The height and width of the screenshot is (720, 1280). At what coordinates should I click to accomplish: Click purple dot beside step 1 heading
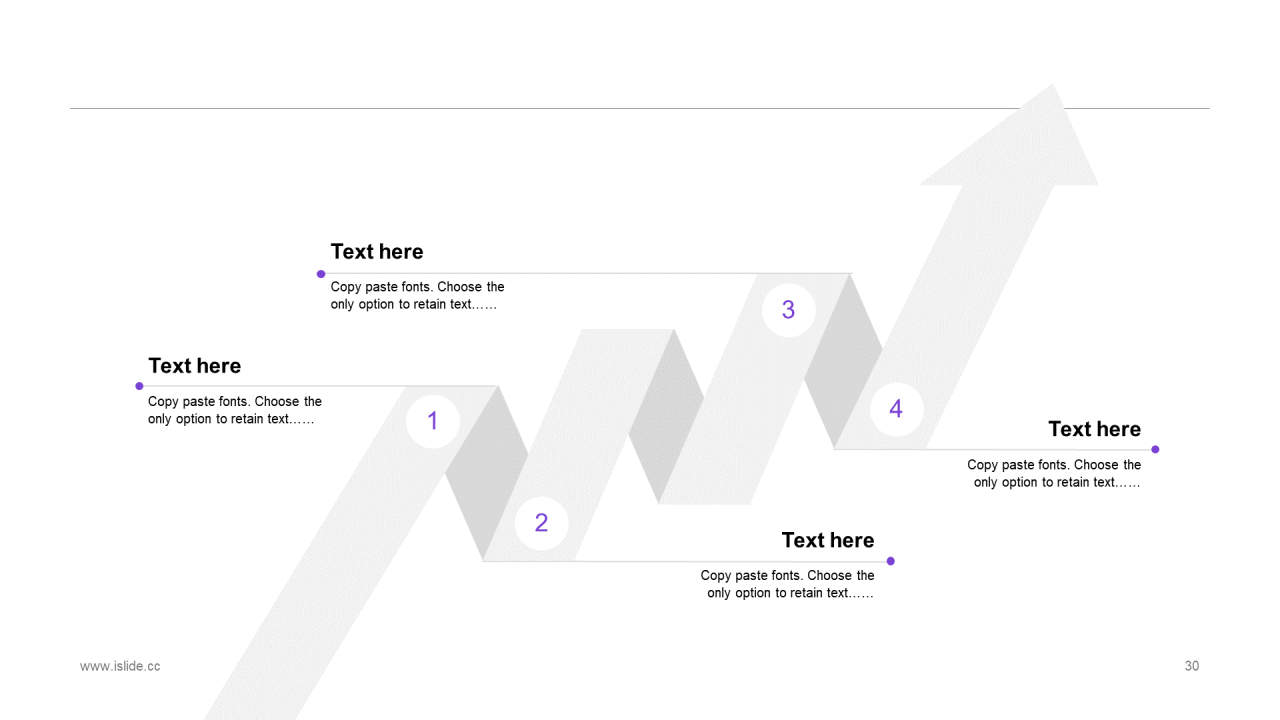(x=139, y=386)
